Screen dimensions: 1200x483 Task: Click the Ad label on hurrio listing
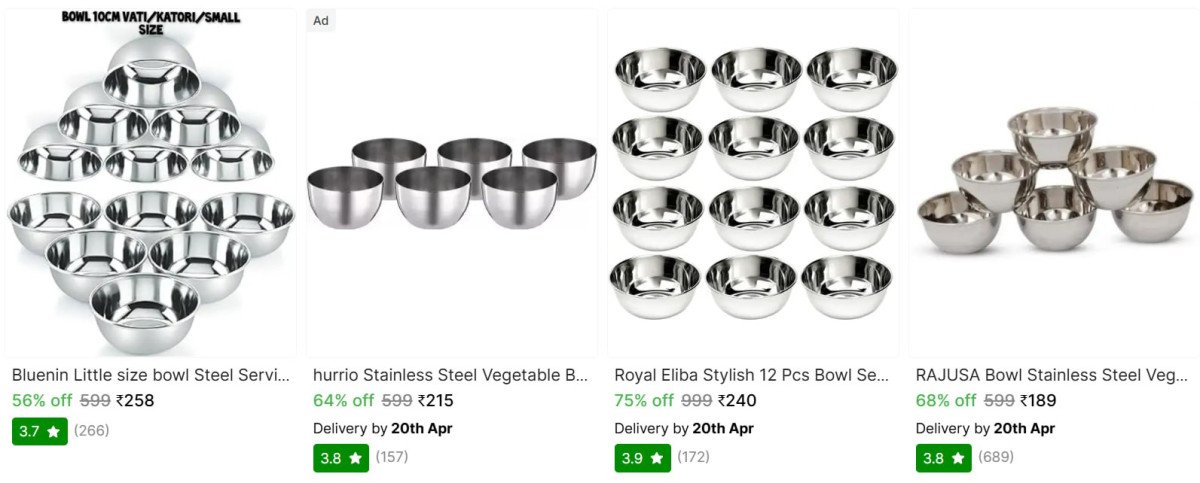pyautogui.click(x=321, y=21)
